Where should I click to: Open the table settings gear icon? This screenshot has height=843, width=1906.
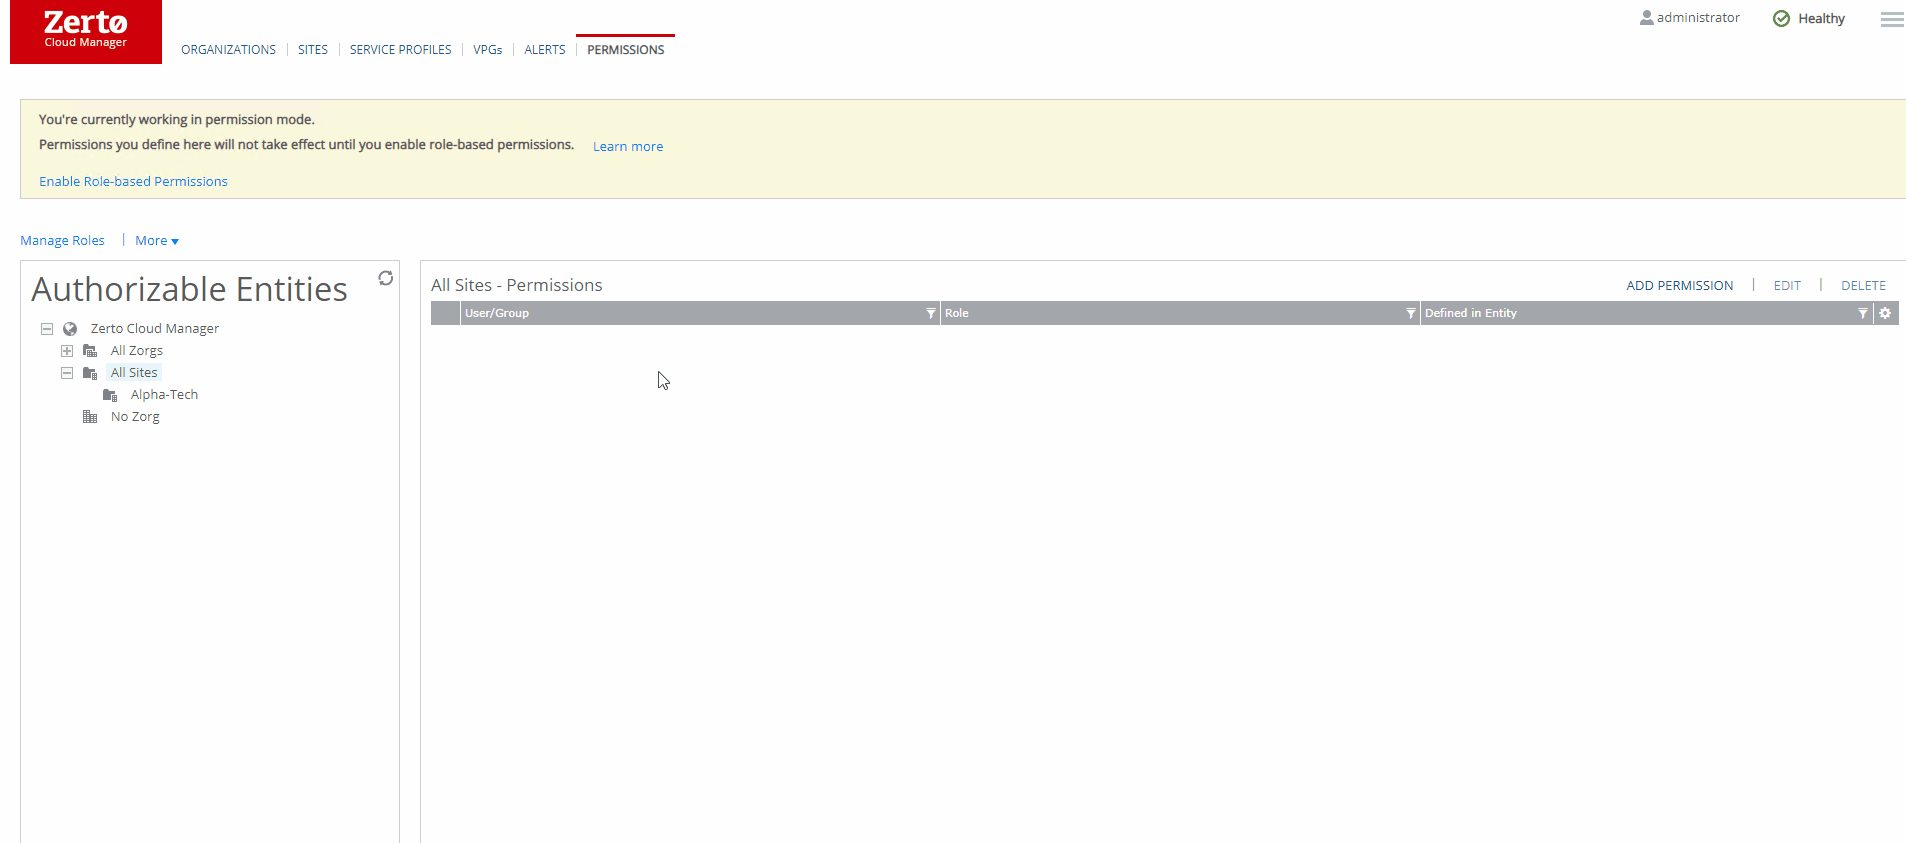coord(1885,313)
